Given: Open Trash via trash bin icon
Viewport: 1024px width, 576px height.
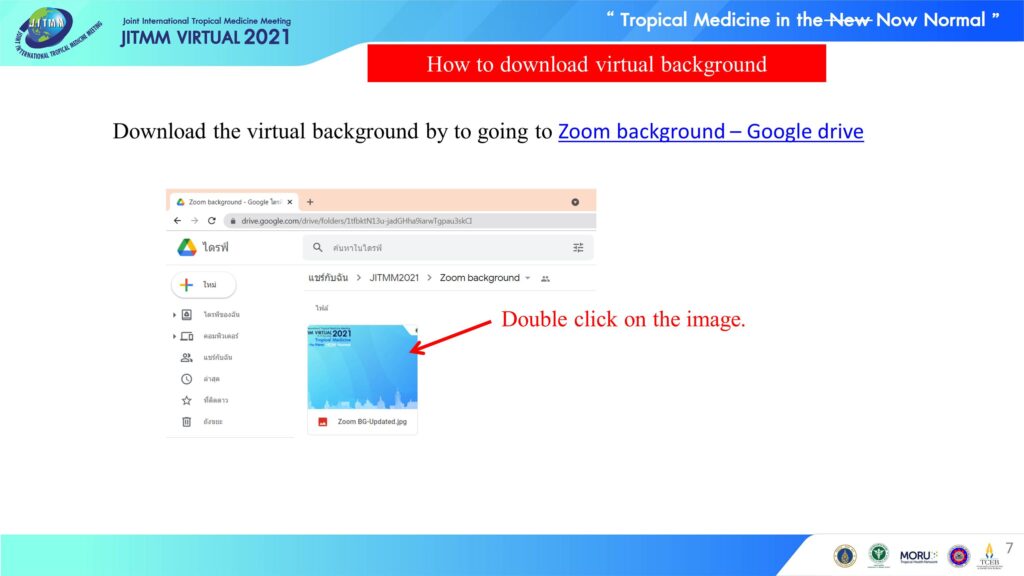Looking at the screenshot, I should [186, 421].
